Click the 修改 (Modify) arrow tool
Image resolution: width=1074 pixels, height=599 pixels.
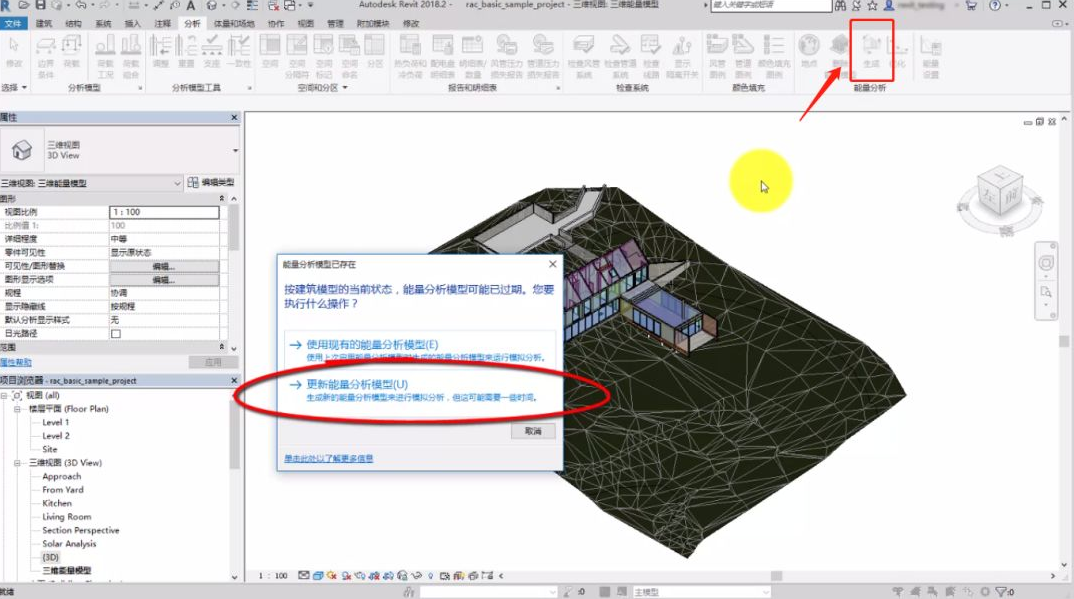point(14,51)
